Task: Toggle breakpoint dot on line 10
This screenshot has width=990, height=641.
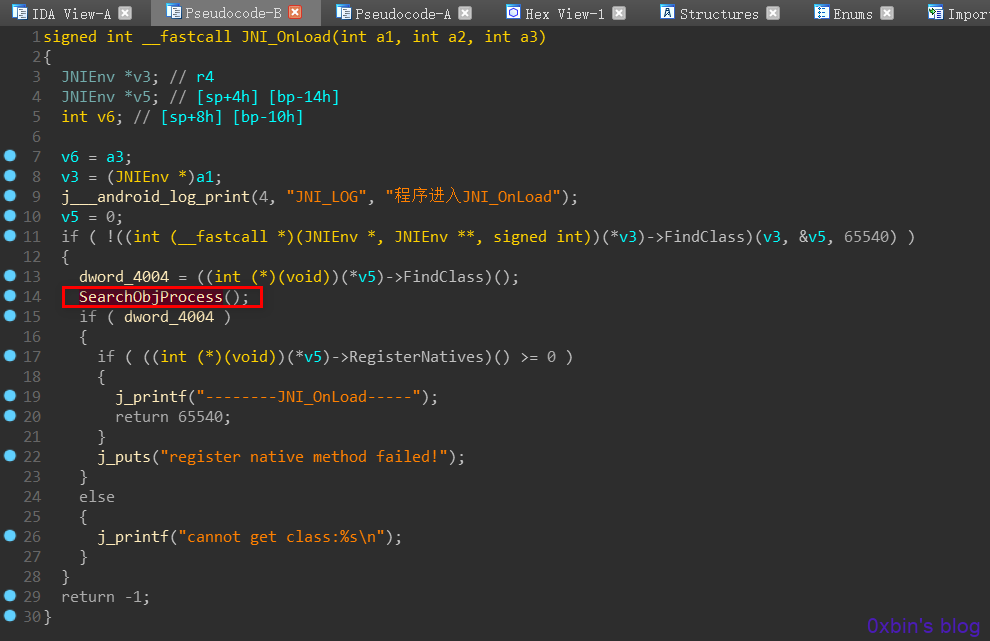Action: coord(10,215)
